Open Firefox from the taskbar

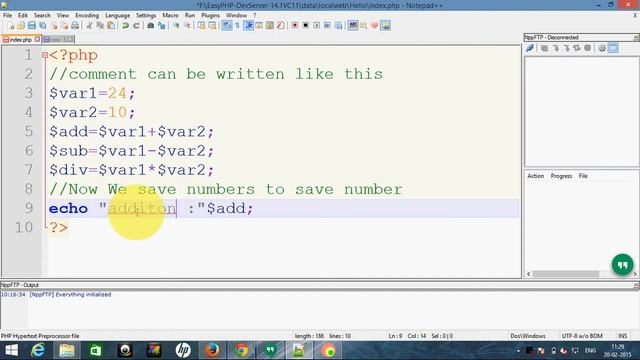pyautogui.click(x=212, y=351)
